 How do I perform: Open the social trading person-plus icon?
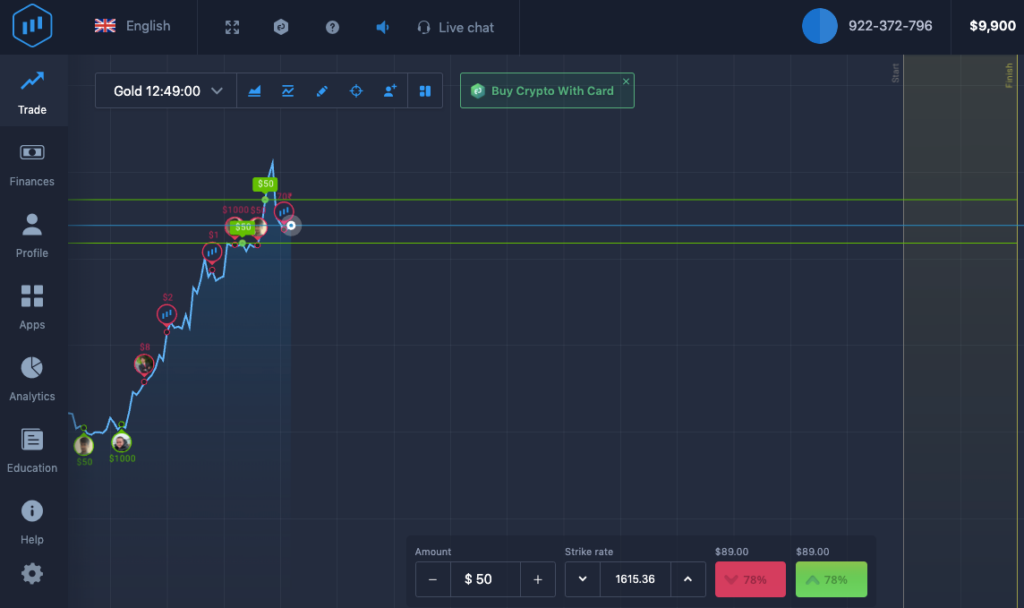click(x=390, y=90)
